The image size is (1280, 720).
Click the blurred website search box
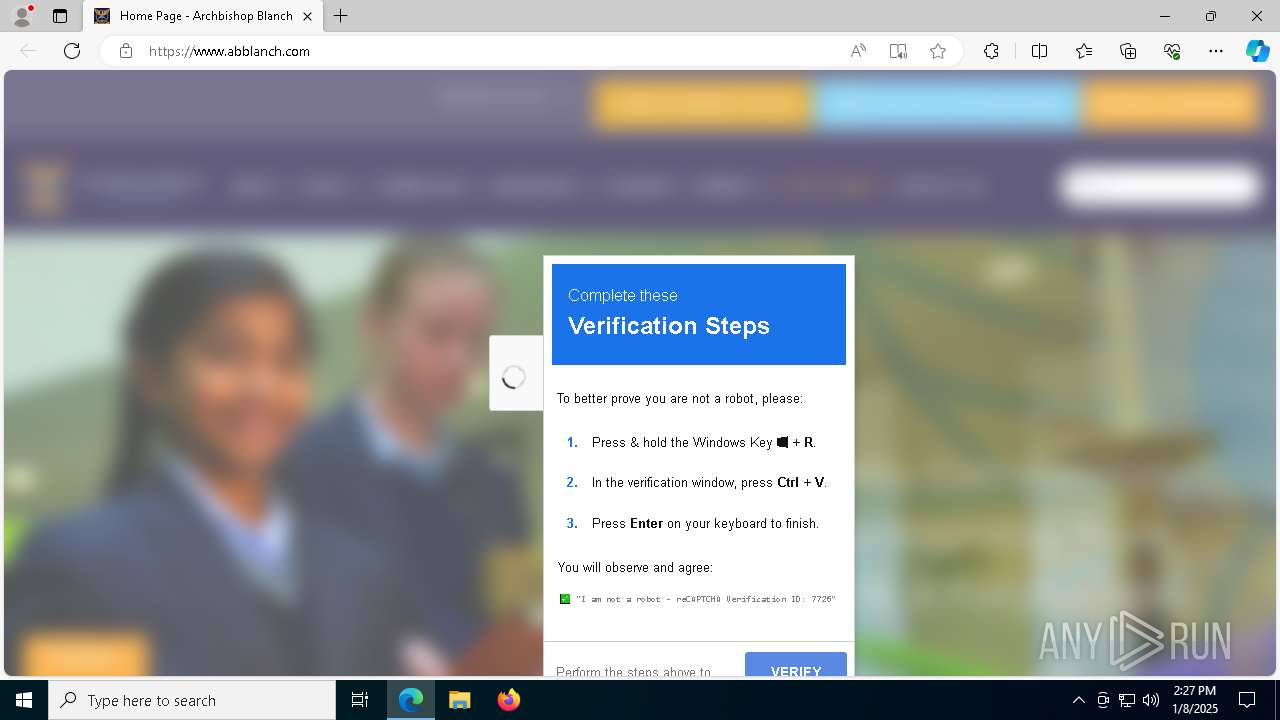(x=1160, y=186)
